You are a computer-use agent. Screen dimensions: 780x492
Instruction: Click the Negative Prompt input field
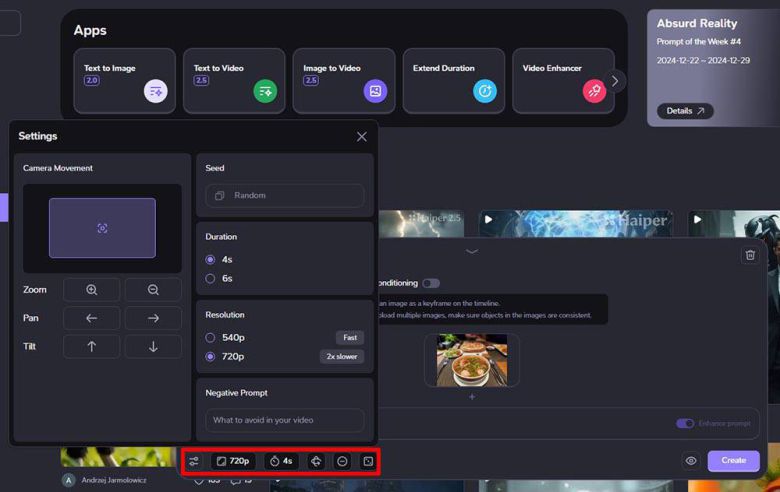click(285, 420)
